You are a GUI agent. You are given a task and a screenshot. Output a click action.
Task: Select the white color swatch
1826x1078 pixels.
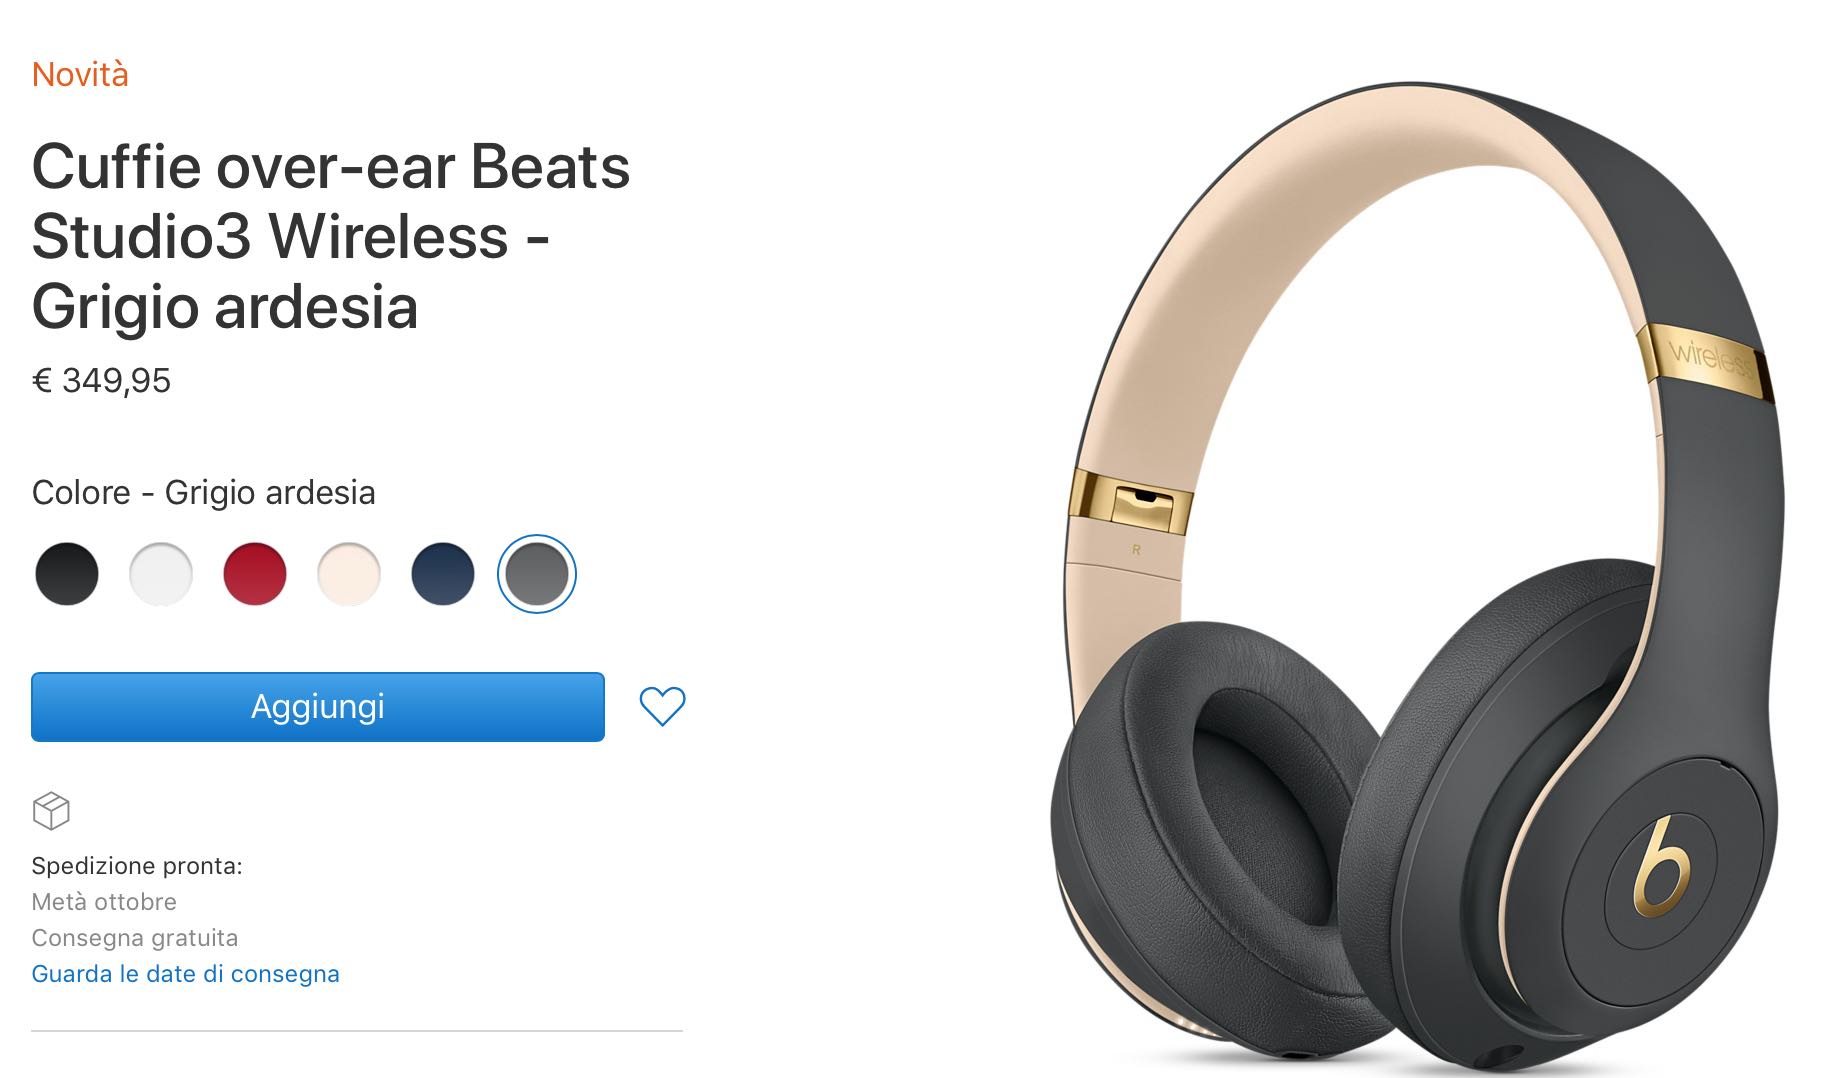[161, 574]
